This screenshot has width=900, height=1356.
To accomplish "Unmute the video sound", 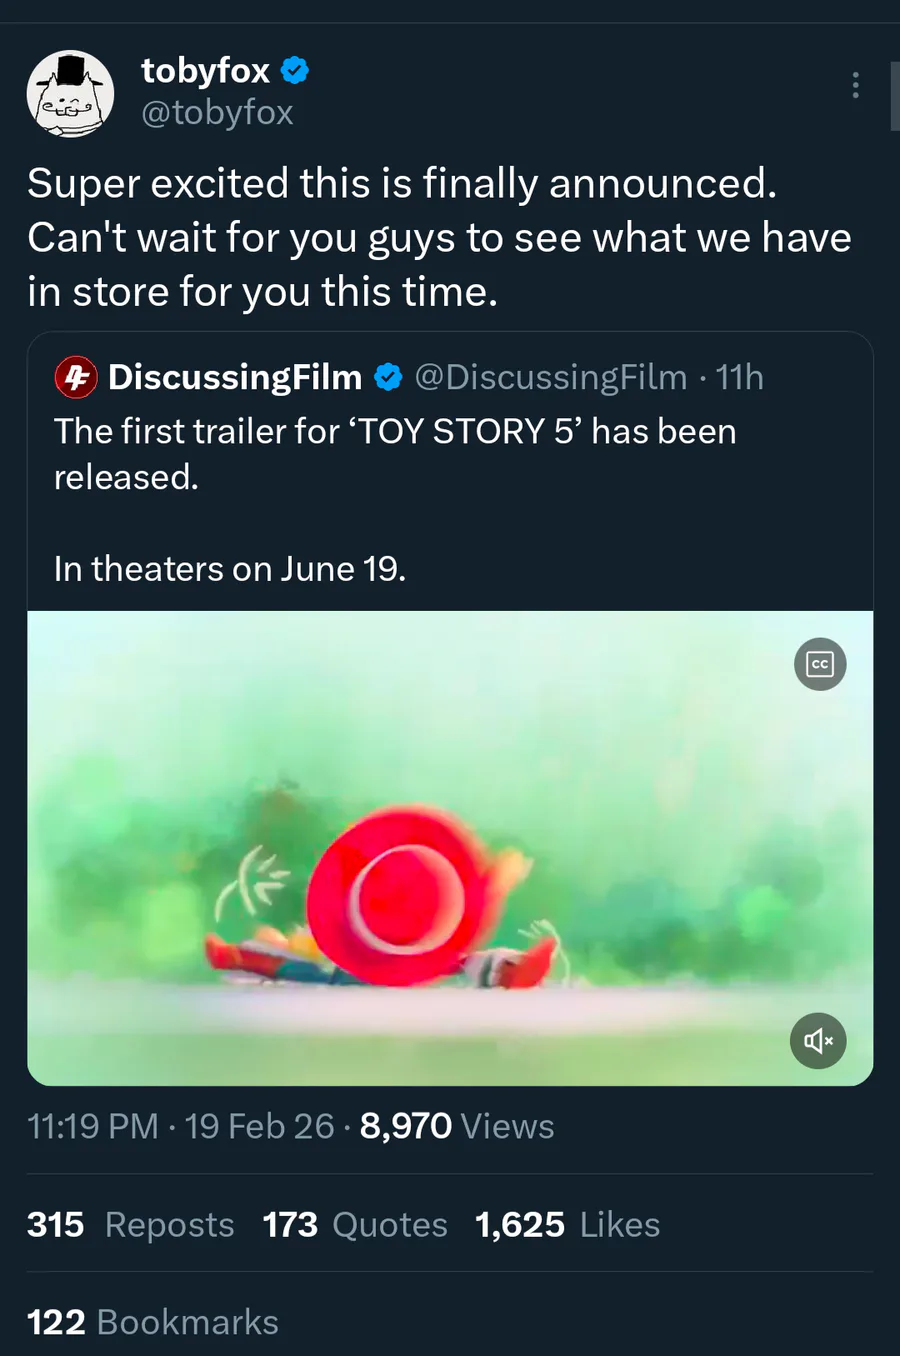I will [818, 1041].
